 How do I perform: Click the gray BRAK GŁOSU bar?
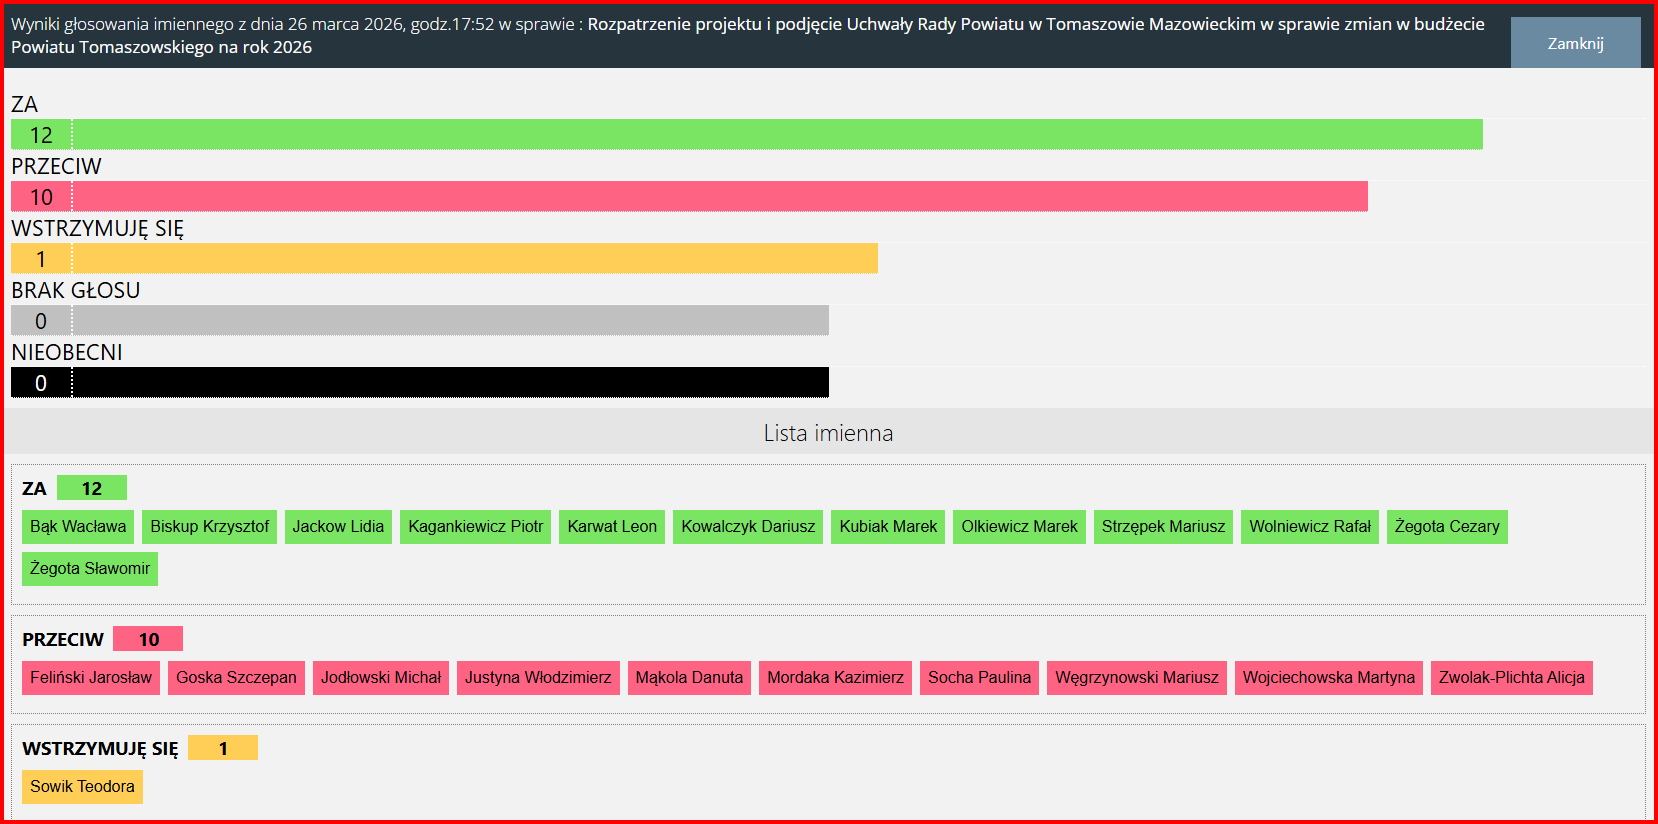(x=420, y=321)
